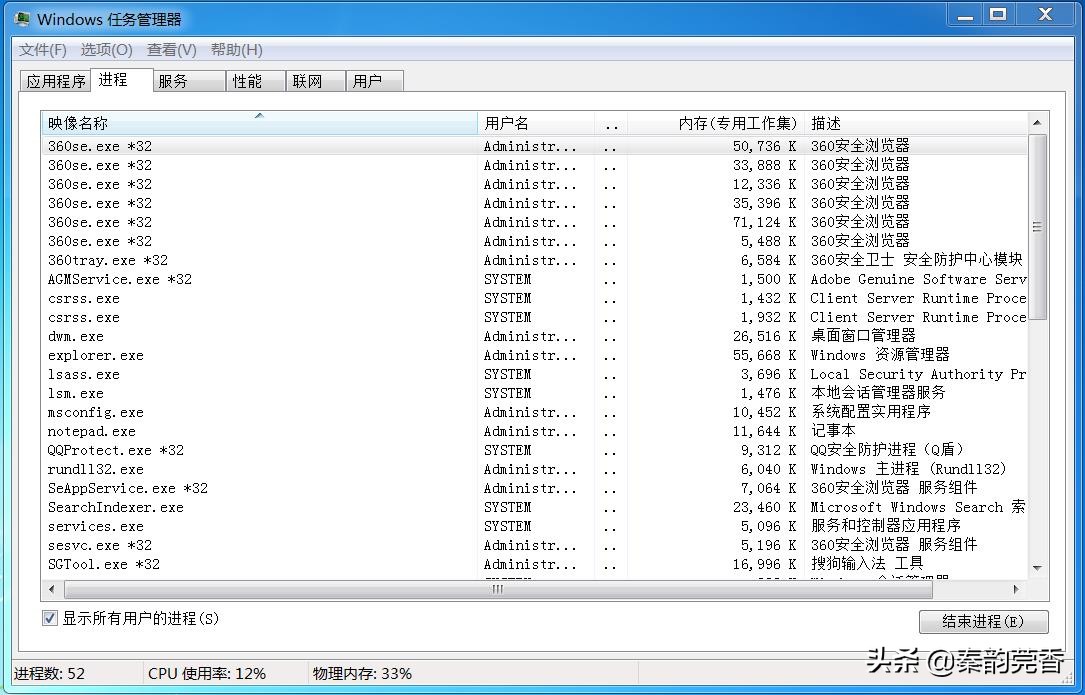1085x695 pixels.
Task: Switch to the 联网 tab
Action: click(x=314, y=81)
